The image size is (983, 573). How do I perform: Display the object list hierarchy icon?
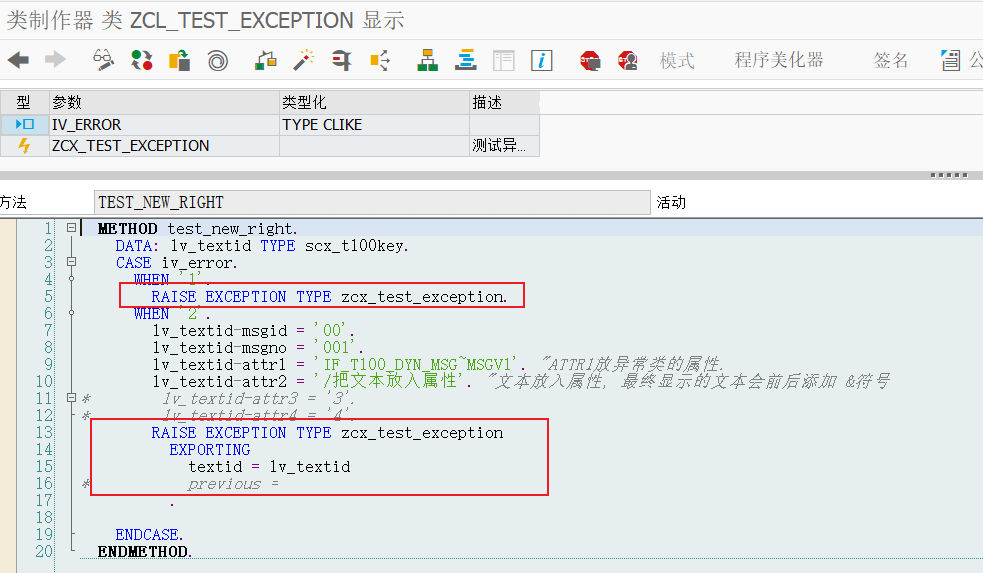click(x=428, y=60)
